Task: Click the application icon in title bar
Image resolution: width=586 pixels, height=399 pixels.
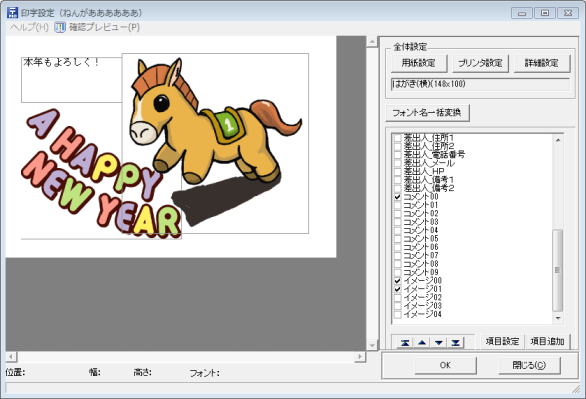Action: (12, 12)
